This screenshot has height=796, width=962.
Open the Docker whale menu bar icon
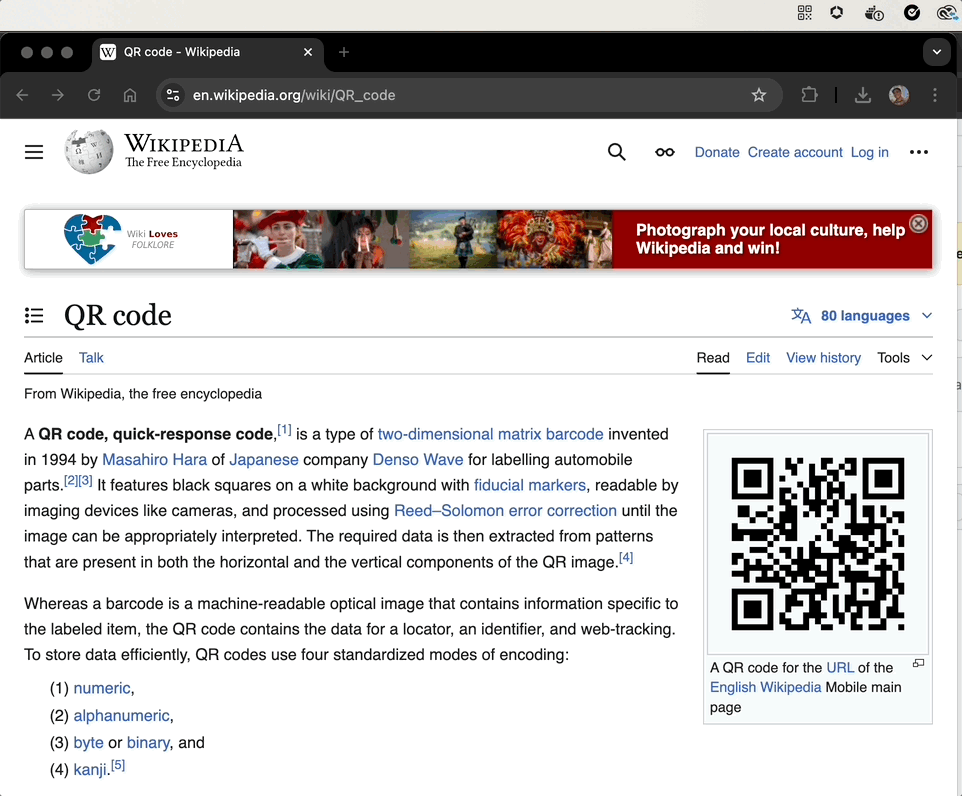874,13
